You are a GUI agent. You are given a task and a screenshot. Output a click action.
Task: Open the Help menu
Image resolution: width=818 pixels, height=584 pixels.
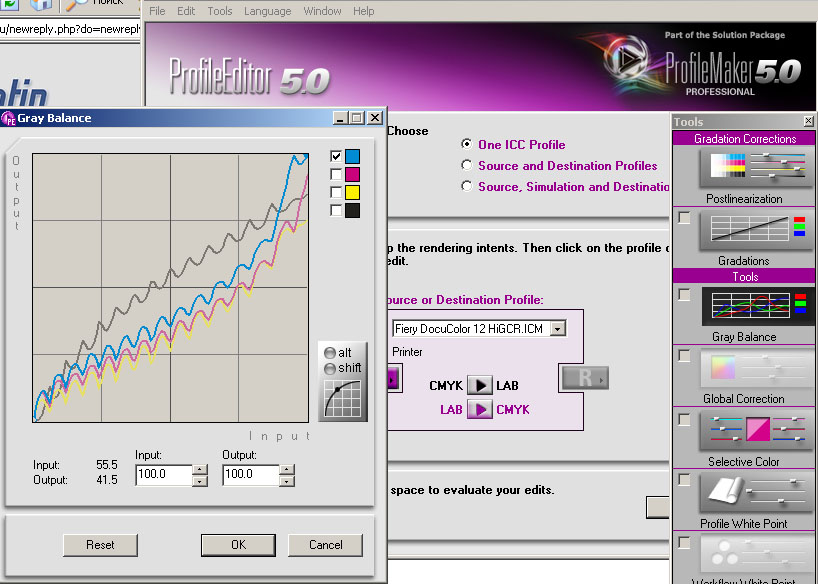(x=364, y=11)
